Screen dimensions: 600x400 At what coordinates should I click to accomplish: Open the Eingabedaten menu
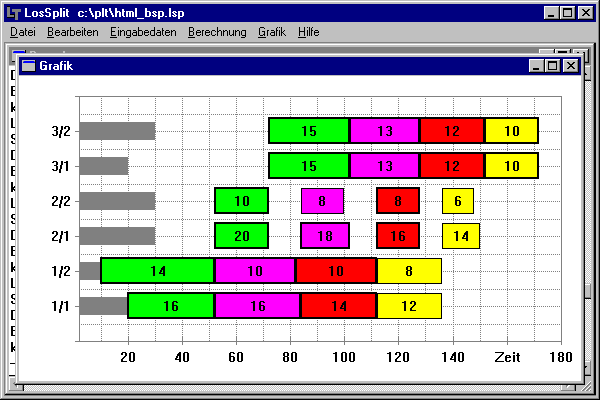(143, 32)
